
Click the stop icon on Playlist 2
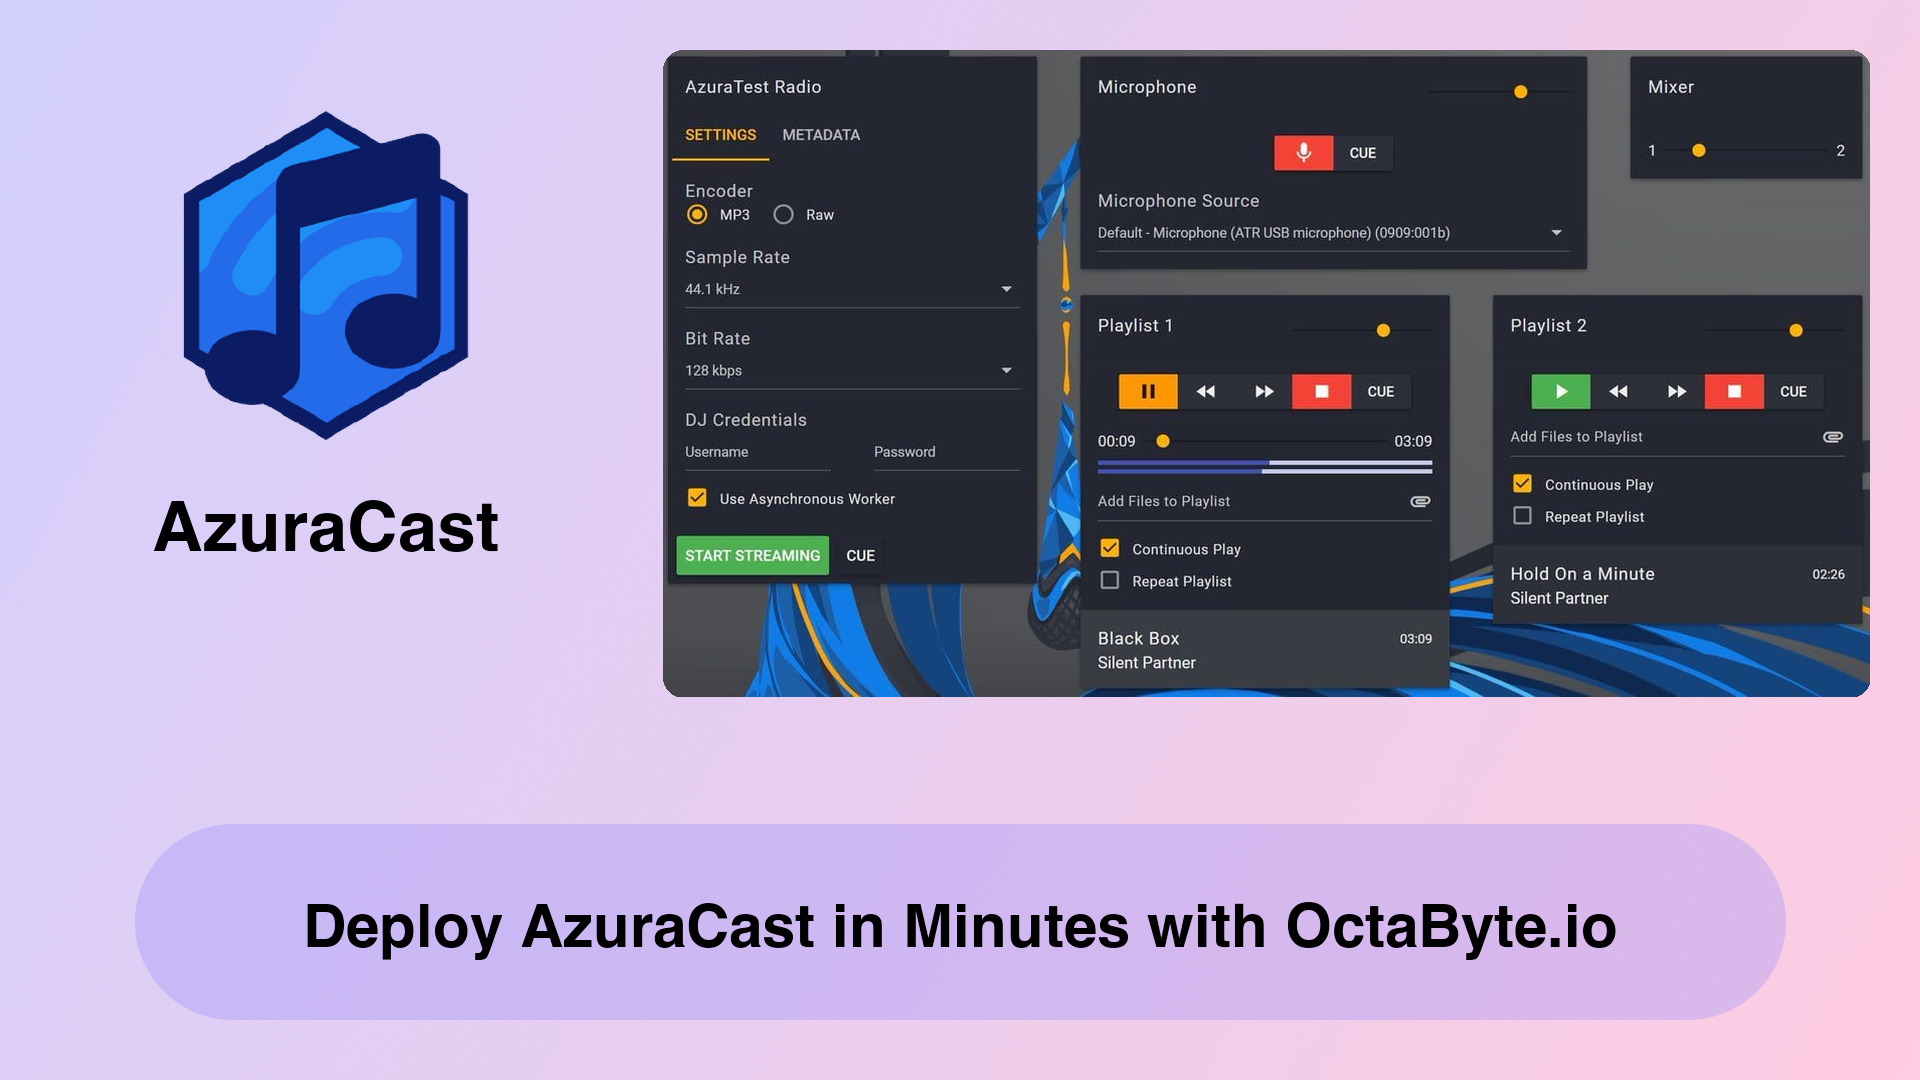pyautogui.click(x=1734, y=392)
